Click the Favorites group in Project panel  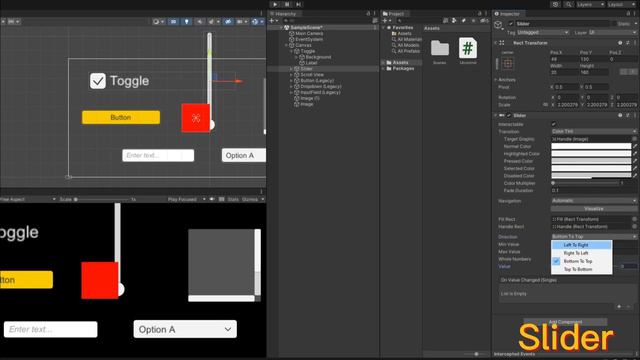point(402,27)
